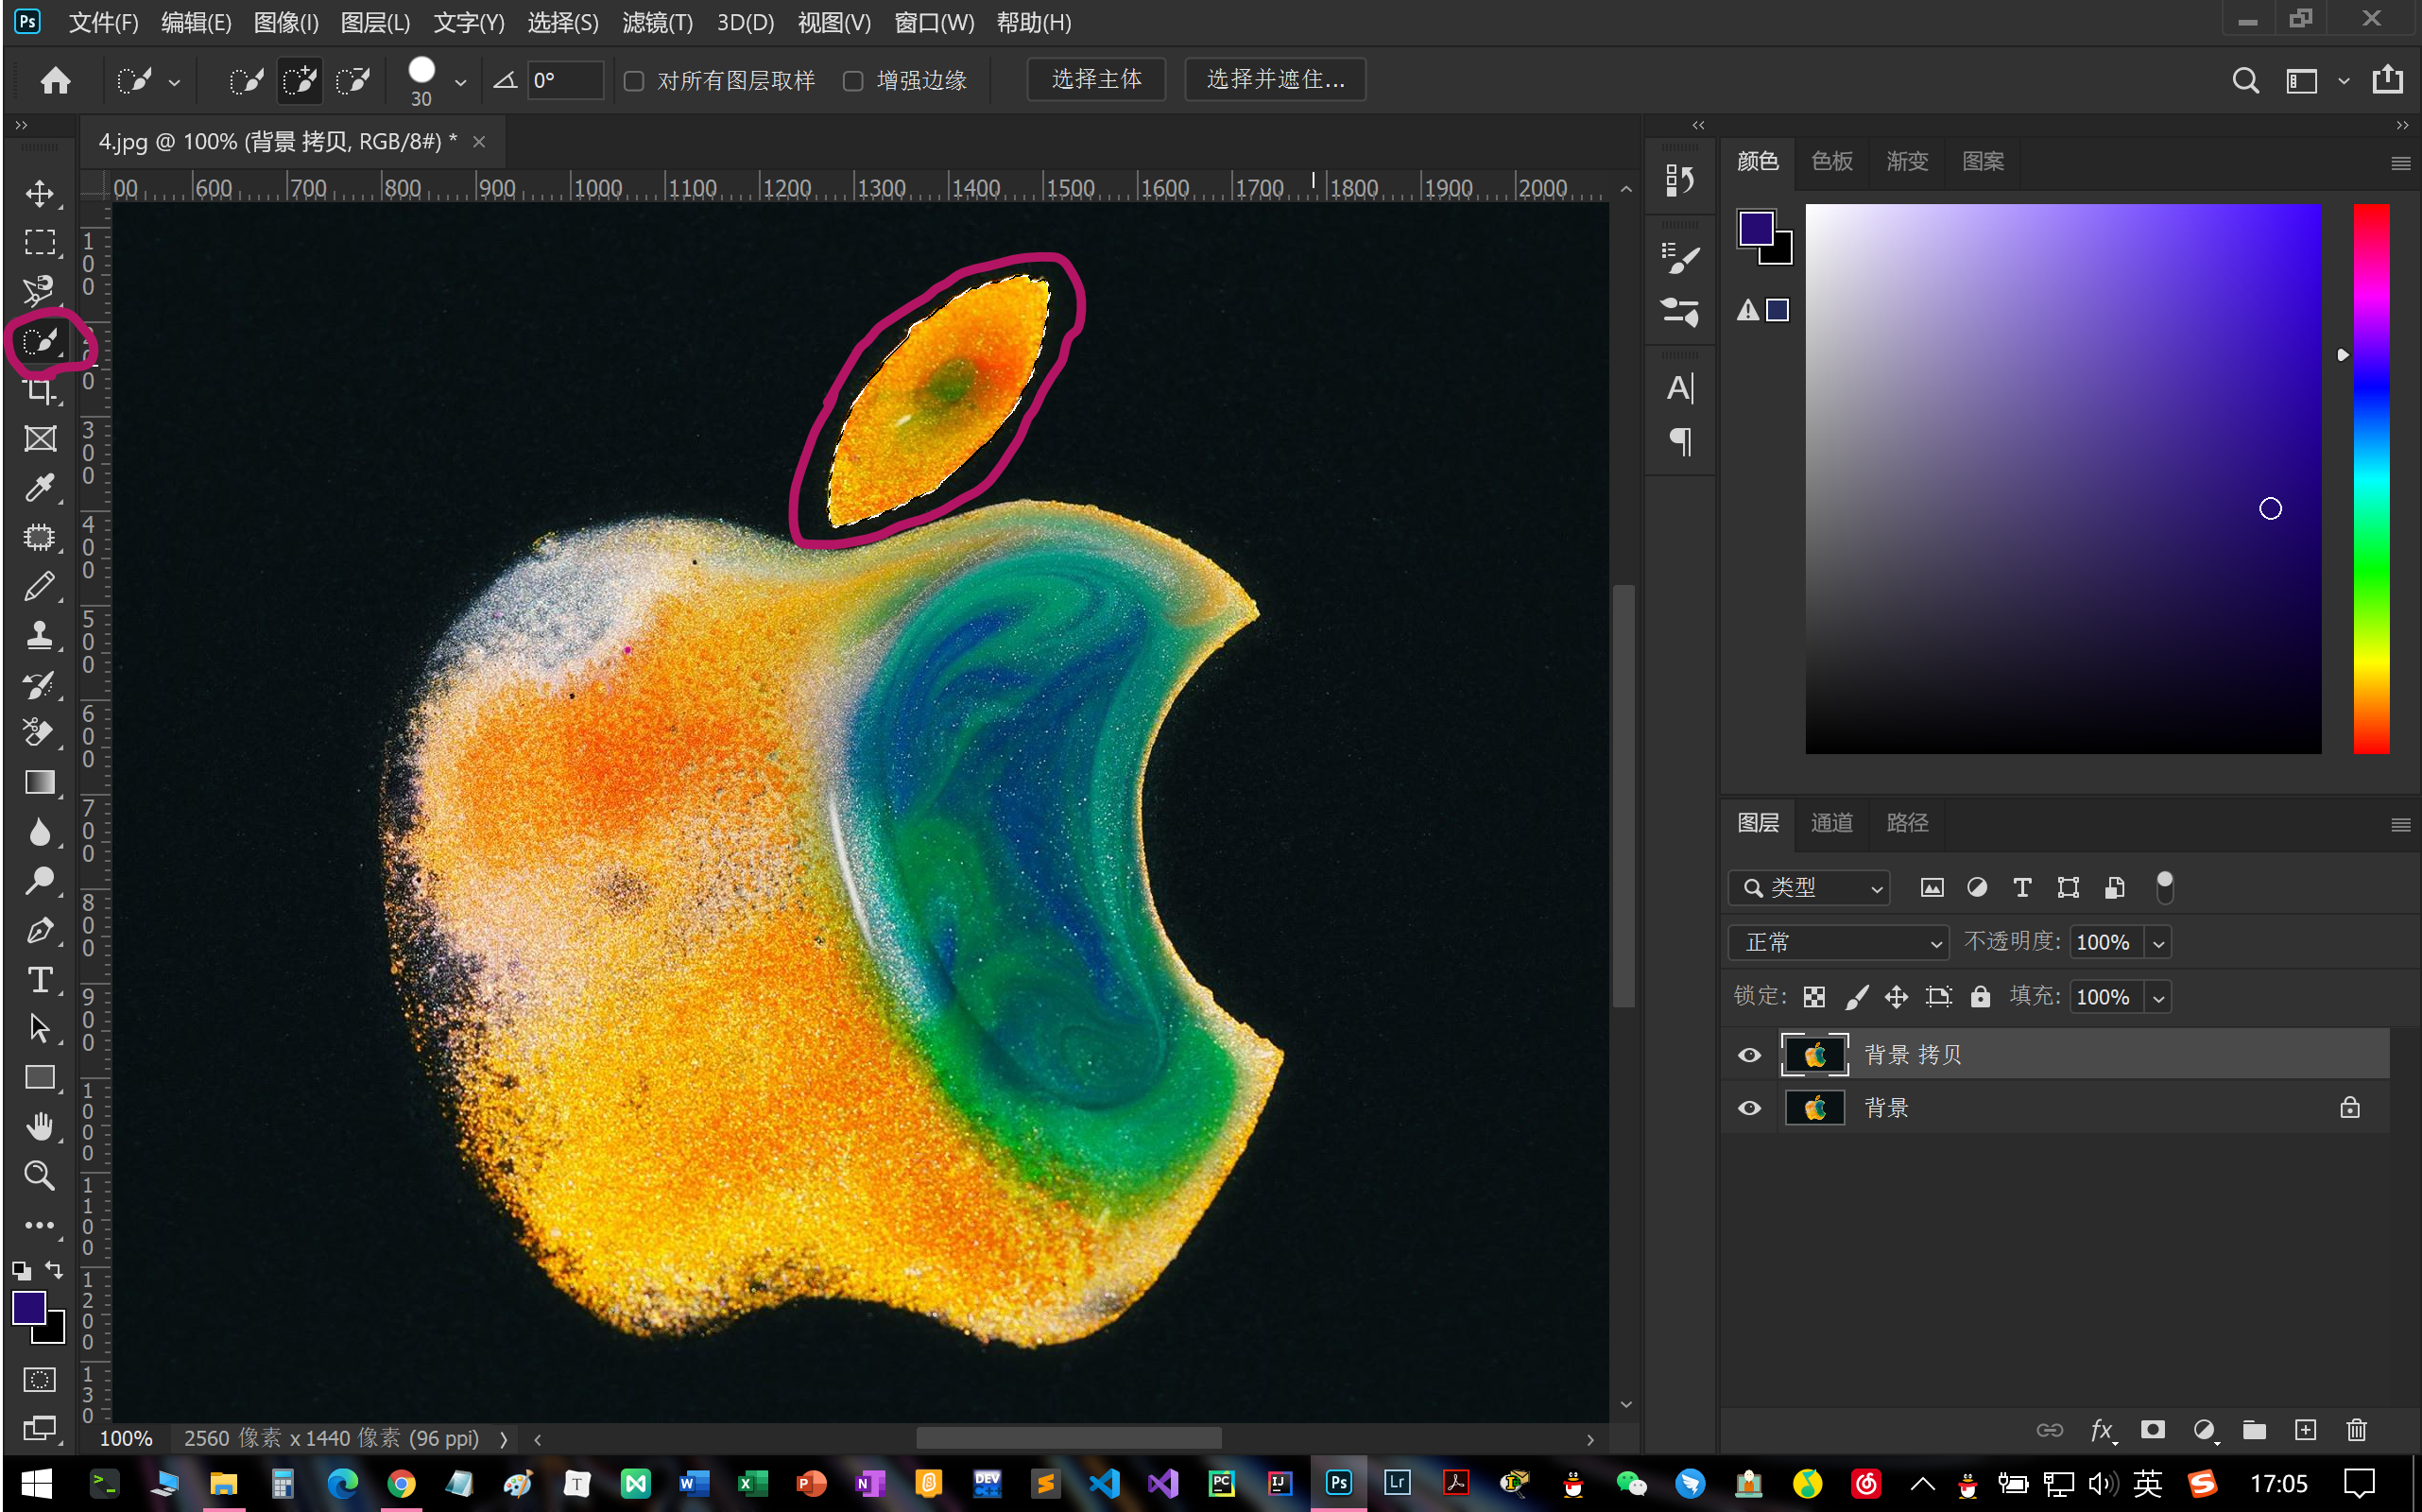Switch to the 路径 tab

click(x=1906, y=823)
